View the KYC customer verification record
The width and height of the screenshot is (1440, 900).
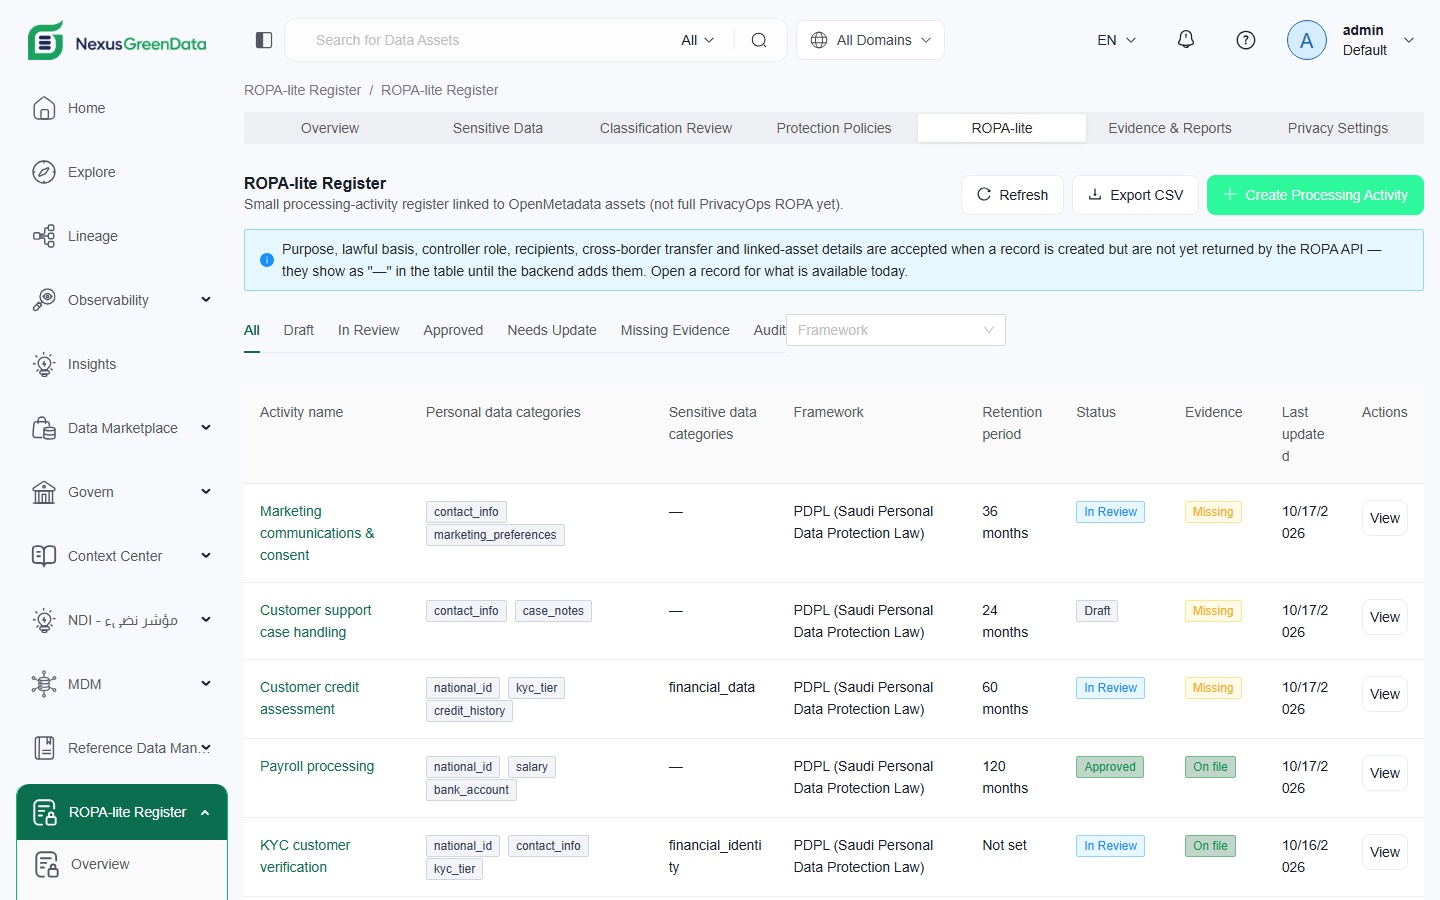(x=1385, y=852)
